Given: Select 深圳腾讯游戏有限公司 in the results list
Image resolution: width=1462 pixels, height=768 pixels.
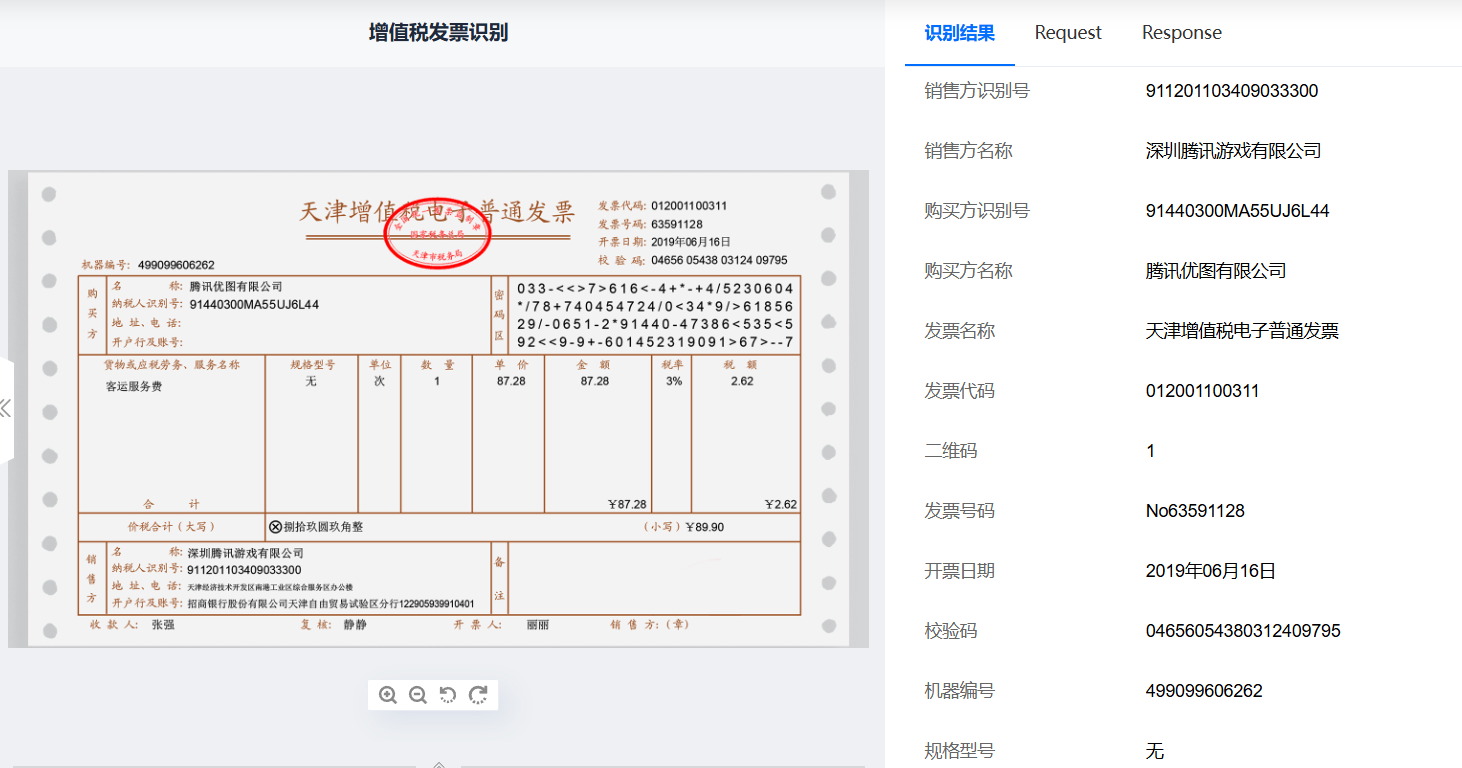Looking at the screenshot, I should pos(1234,151).
